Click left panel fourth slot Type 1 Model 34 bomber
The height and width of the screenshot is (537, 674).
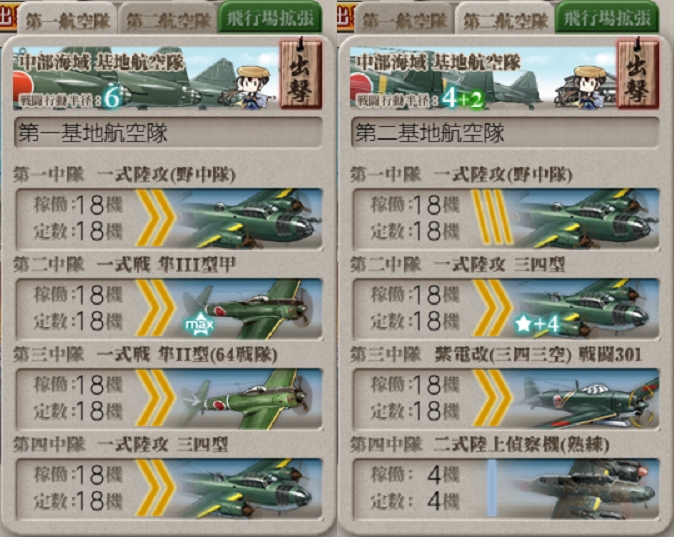point(169,488)
